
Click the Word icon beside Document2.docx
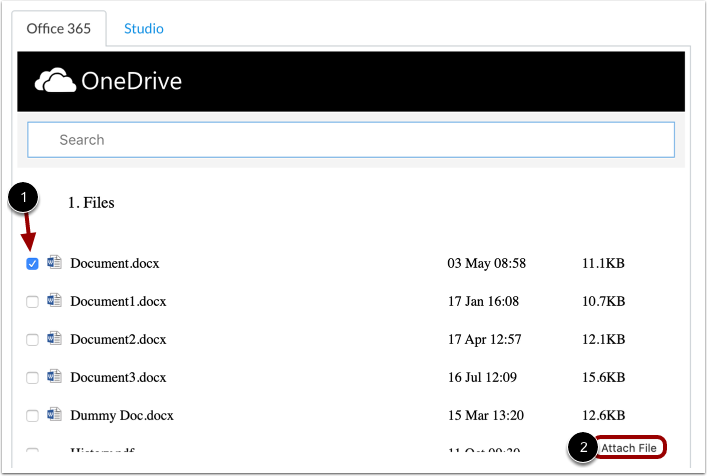coord(55,338)
